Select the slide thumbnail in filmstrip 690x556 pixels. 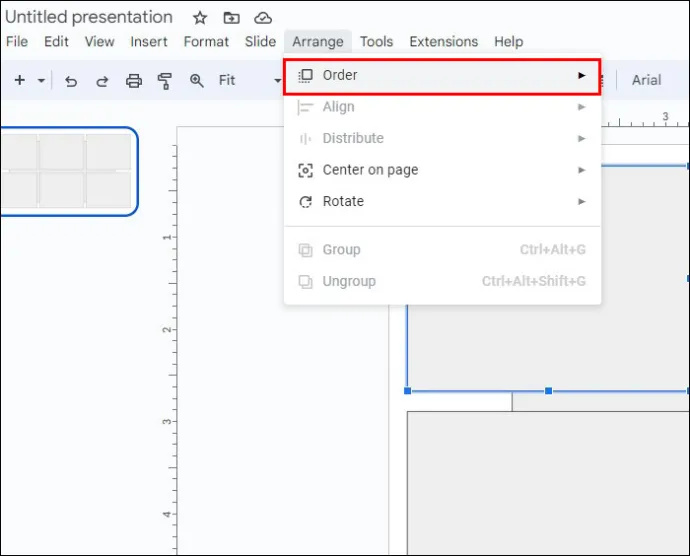click(68, 171)
